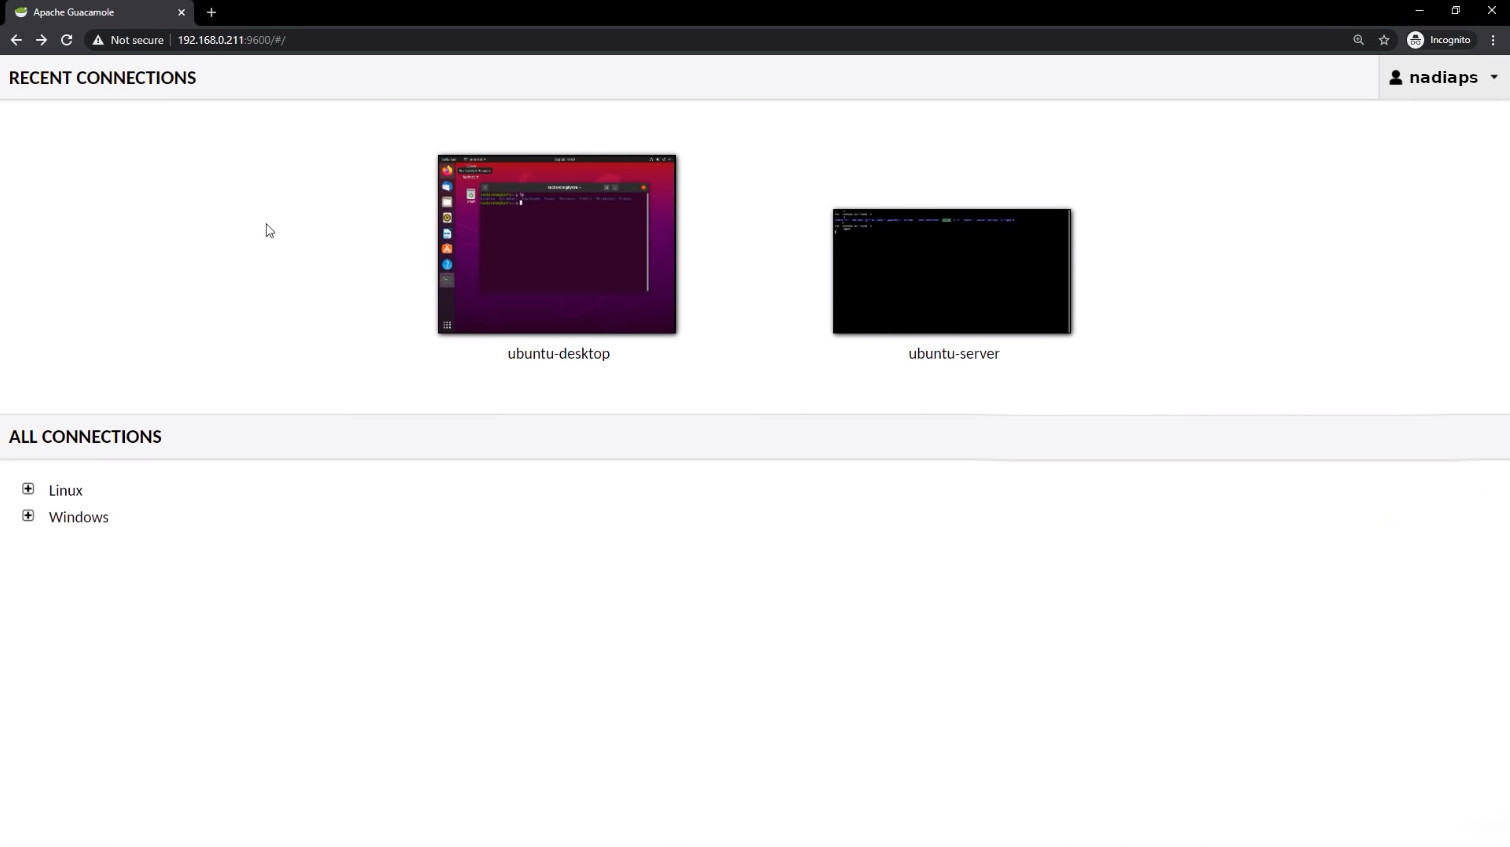
Task: Select the Linux group name
Action: pyautogui.click(x=66, y=490)
